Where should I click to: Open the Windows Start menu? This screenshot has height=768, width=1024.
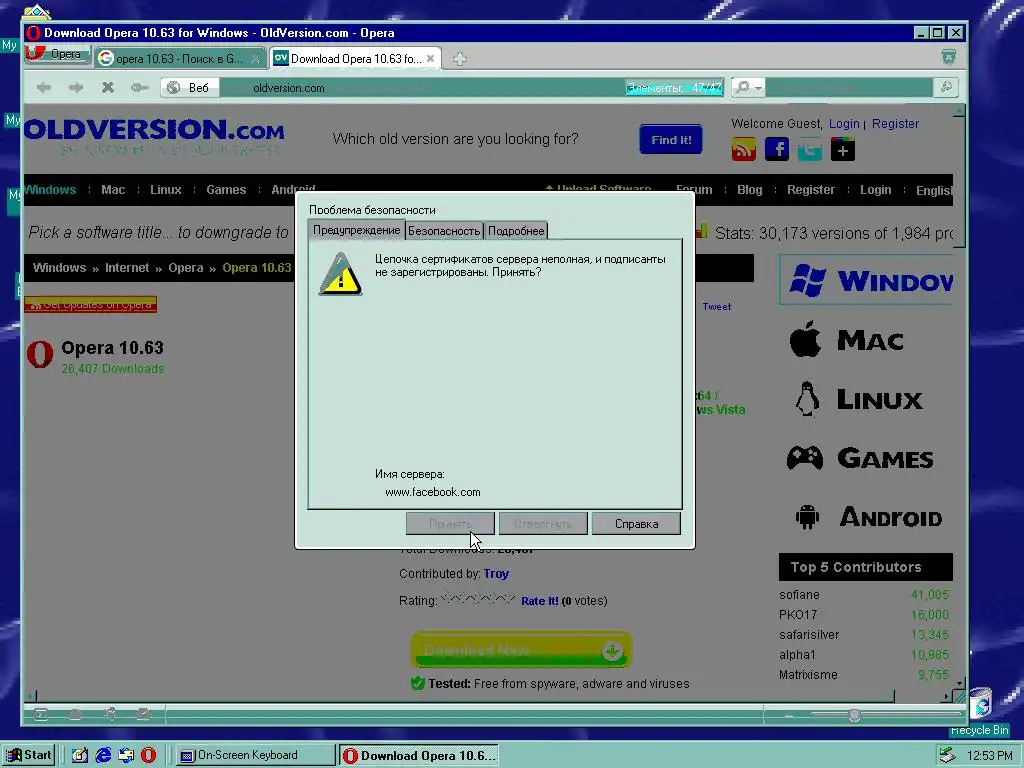[x=29, y=756]
